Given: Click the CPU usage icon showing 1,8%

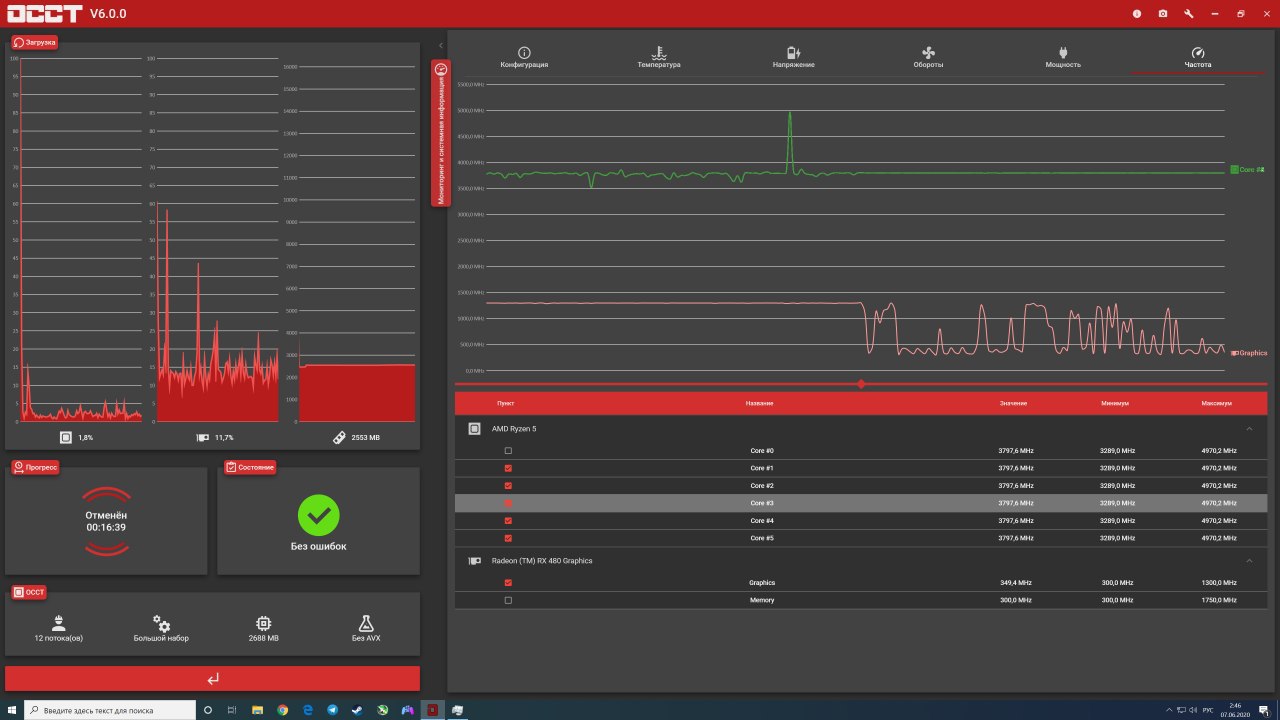Looking at the screenshot, I should [66, 437].
